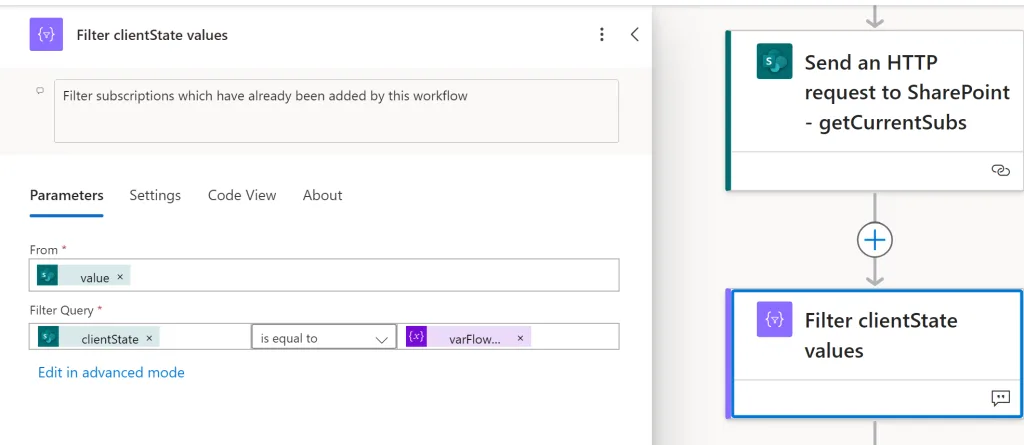
Task: Open the 'is equal to' operator dropdown
Action: point(324,338)
